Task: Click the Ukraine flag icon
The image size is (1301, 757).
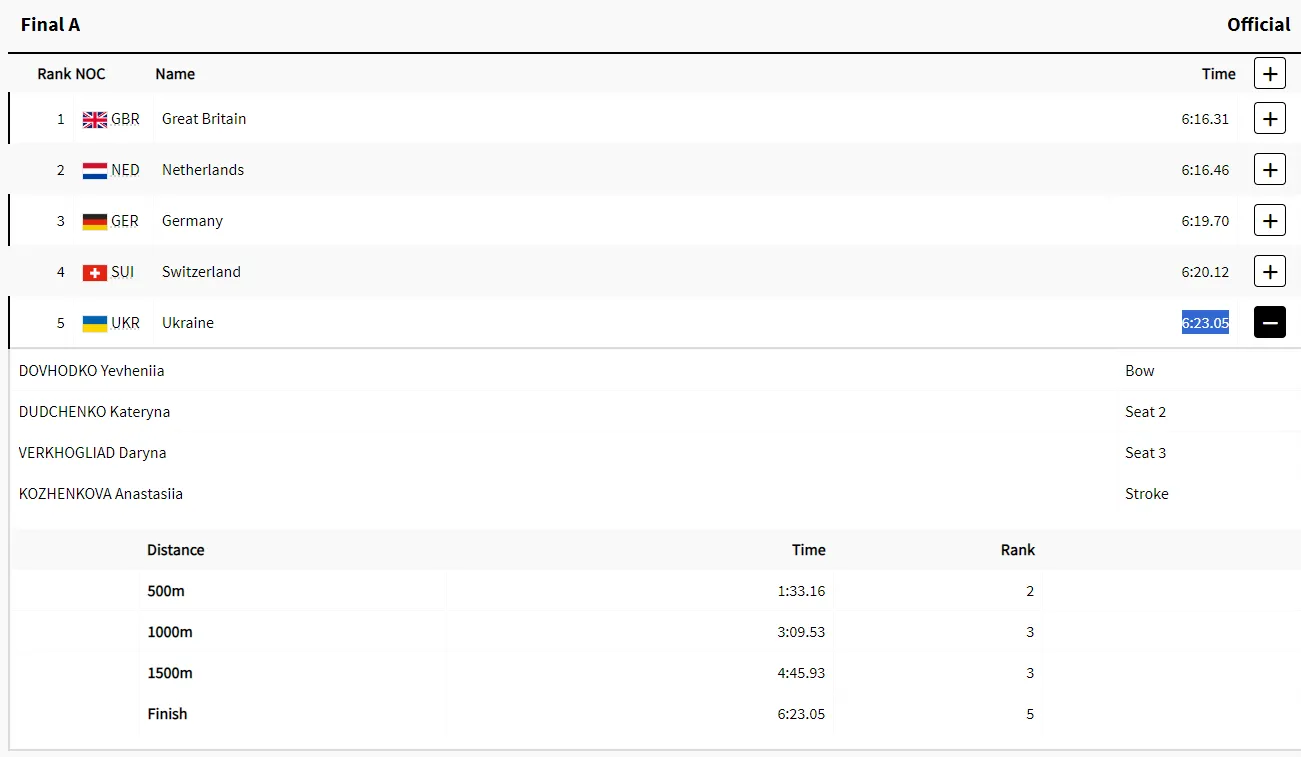Action: [95, 323]
